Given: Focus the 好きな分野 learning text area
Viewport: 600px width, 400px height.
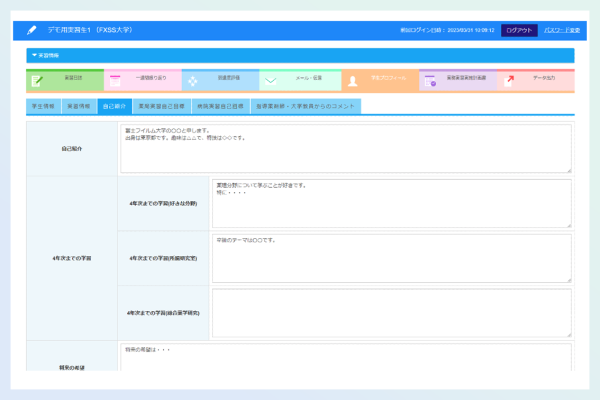Looking at the screenshot, I should [x=391, y=203].
